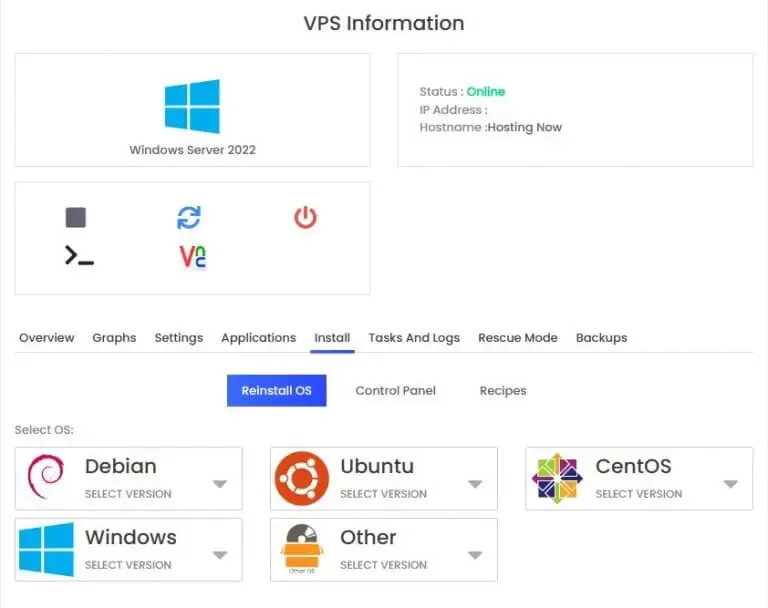Click the Reinstall OS button
This screenshot has width=768, height=608.
[277, 390]
